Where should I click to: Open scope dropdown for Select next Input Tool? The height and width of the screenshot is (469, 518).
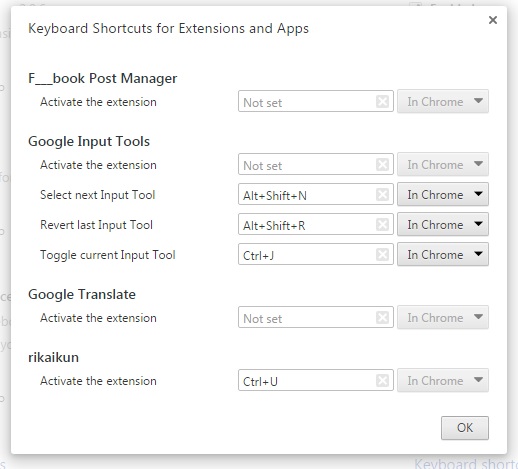click(x=443, y=194)
